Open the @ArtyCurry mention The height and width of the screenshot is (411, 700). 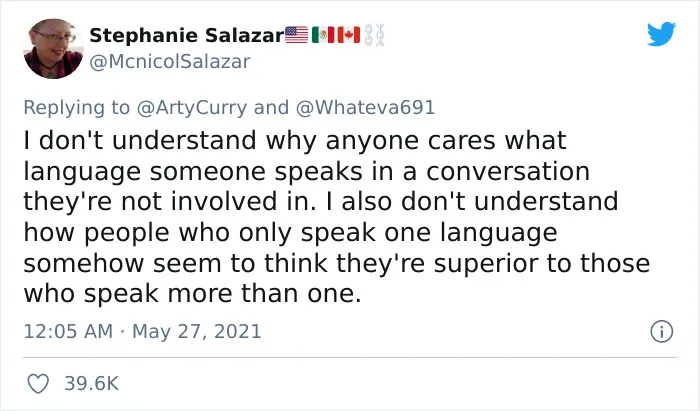(x=192, y=108)
